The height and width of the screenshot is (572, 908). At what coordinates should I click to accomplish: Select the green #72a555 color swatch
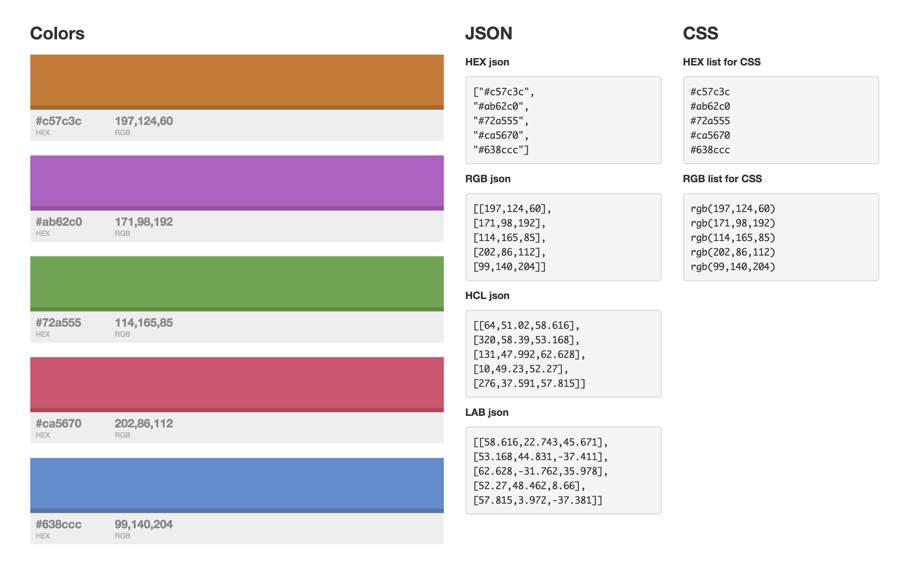pyautogui.click(x=236, y=283)
